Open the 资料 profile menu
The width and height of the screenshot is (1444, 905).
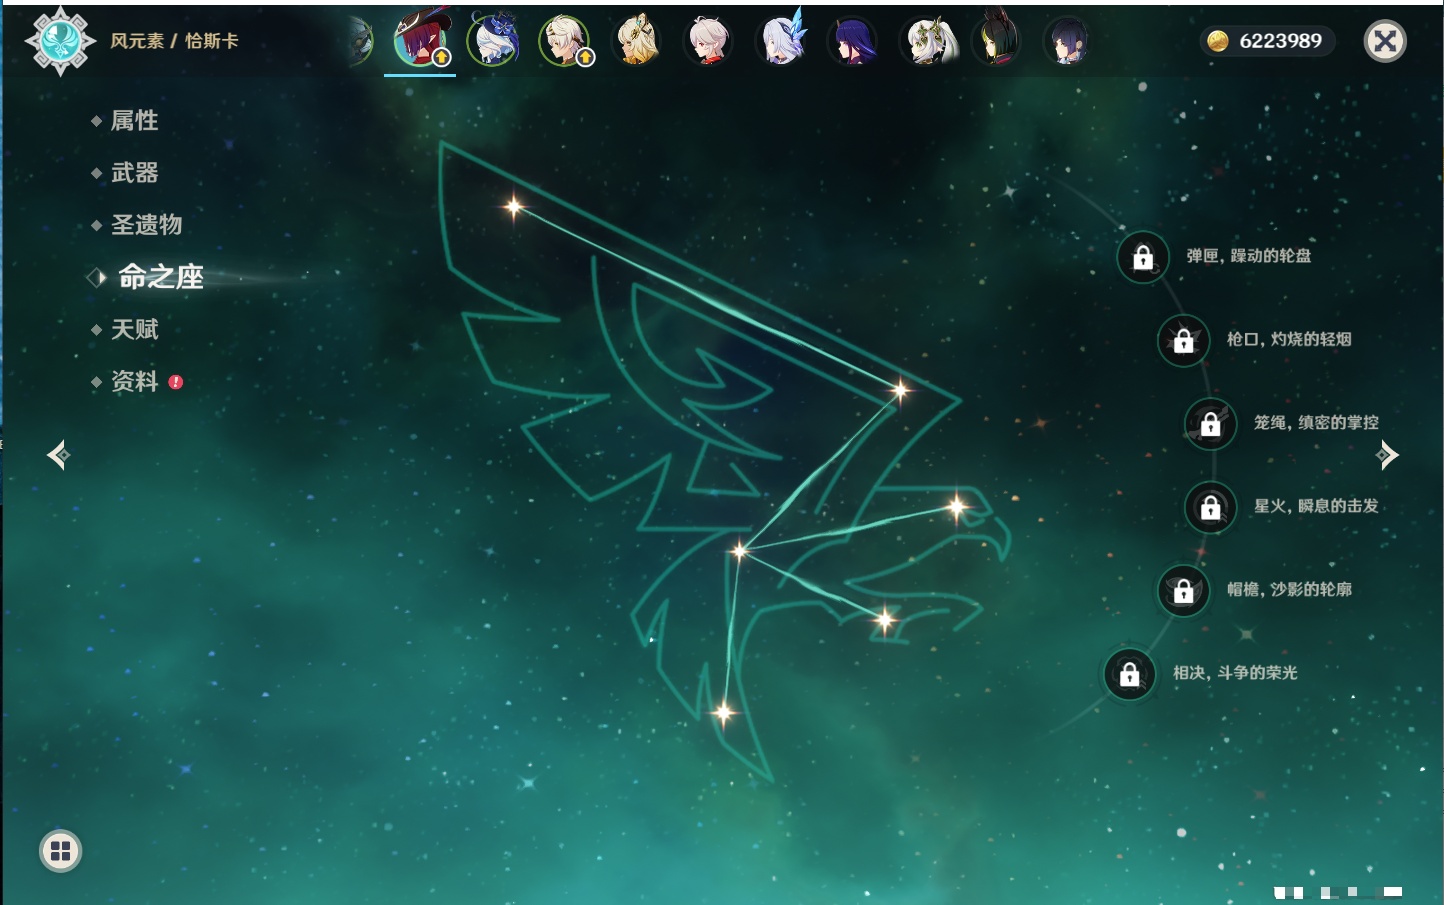click(x=134, y=381)
